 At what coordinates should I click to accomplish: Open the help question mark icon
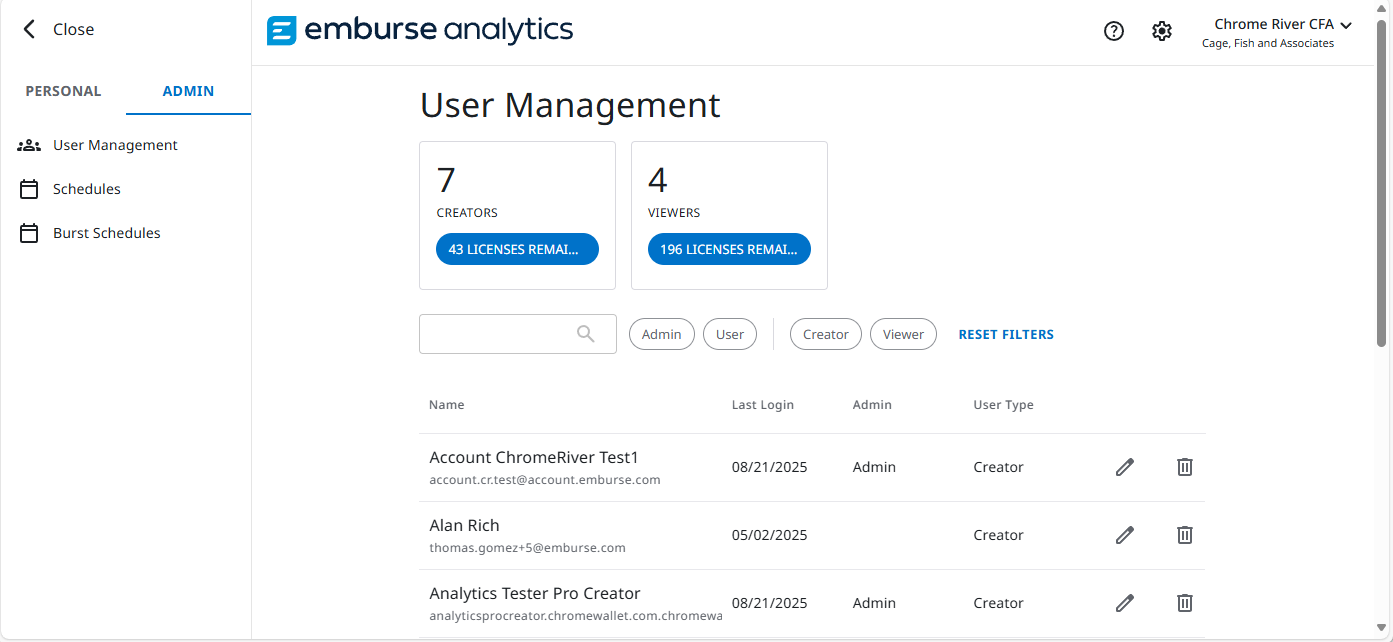click(1113, 31)
